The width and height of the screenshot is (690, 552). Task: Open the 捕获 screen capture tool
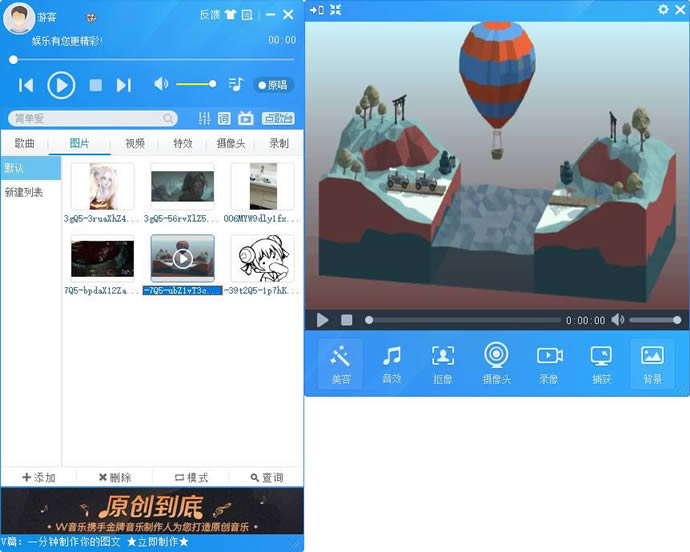tap(601, 364)
